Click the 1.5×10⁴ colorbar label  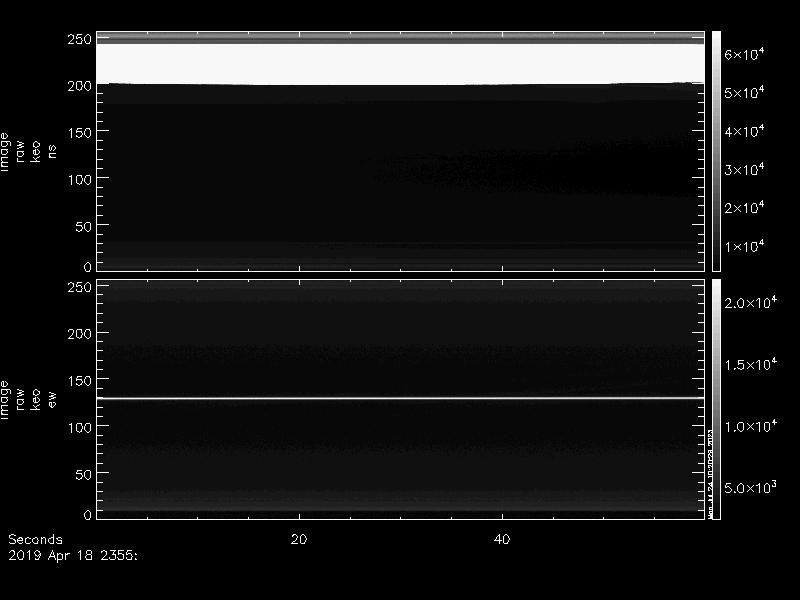(x=751, y=364)
